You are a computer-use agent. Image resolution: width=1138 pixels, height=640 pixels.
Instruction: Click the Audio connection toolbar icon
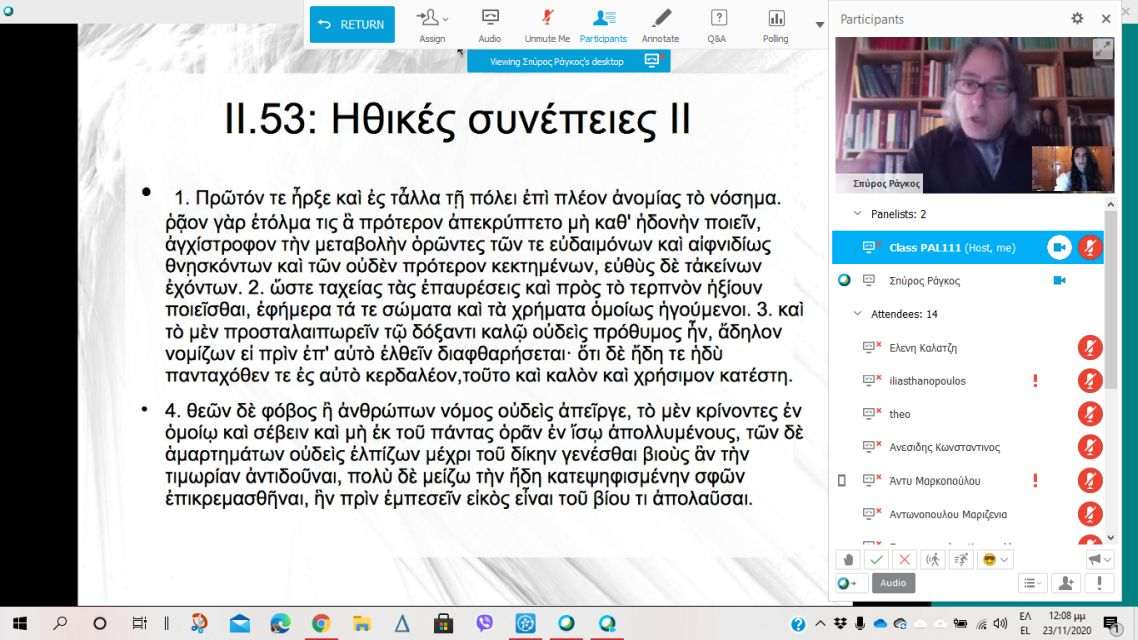pos(490,24)
